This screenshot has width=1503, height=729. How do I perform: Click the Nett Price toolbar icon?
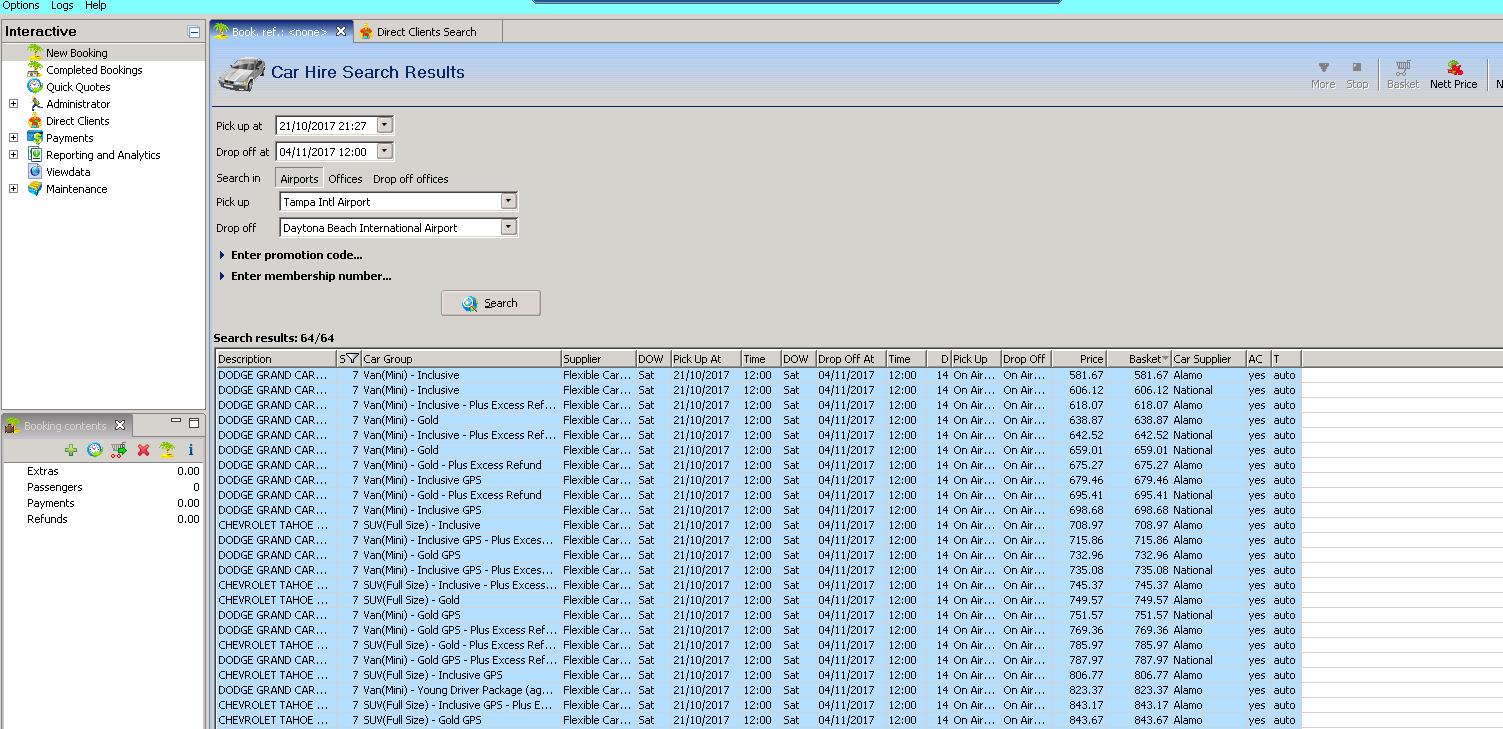coord(1453,74)
